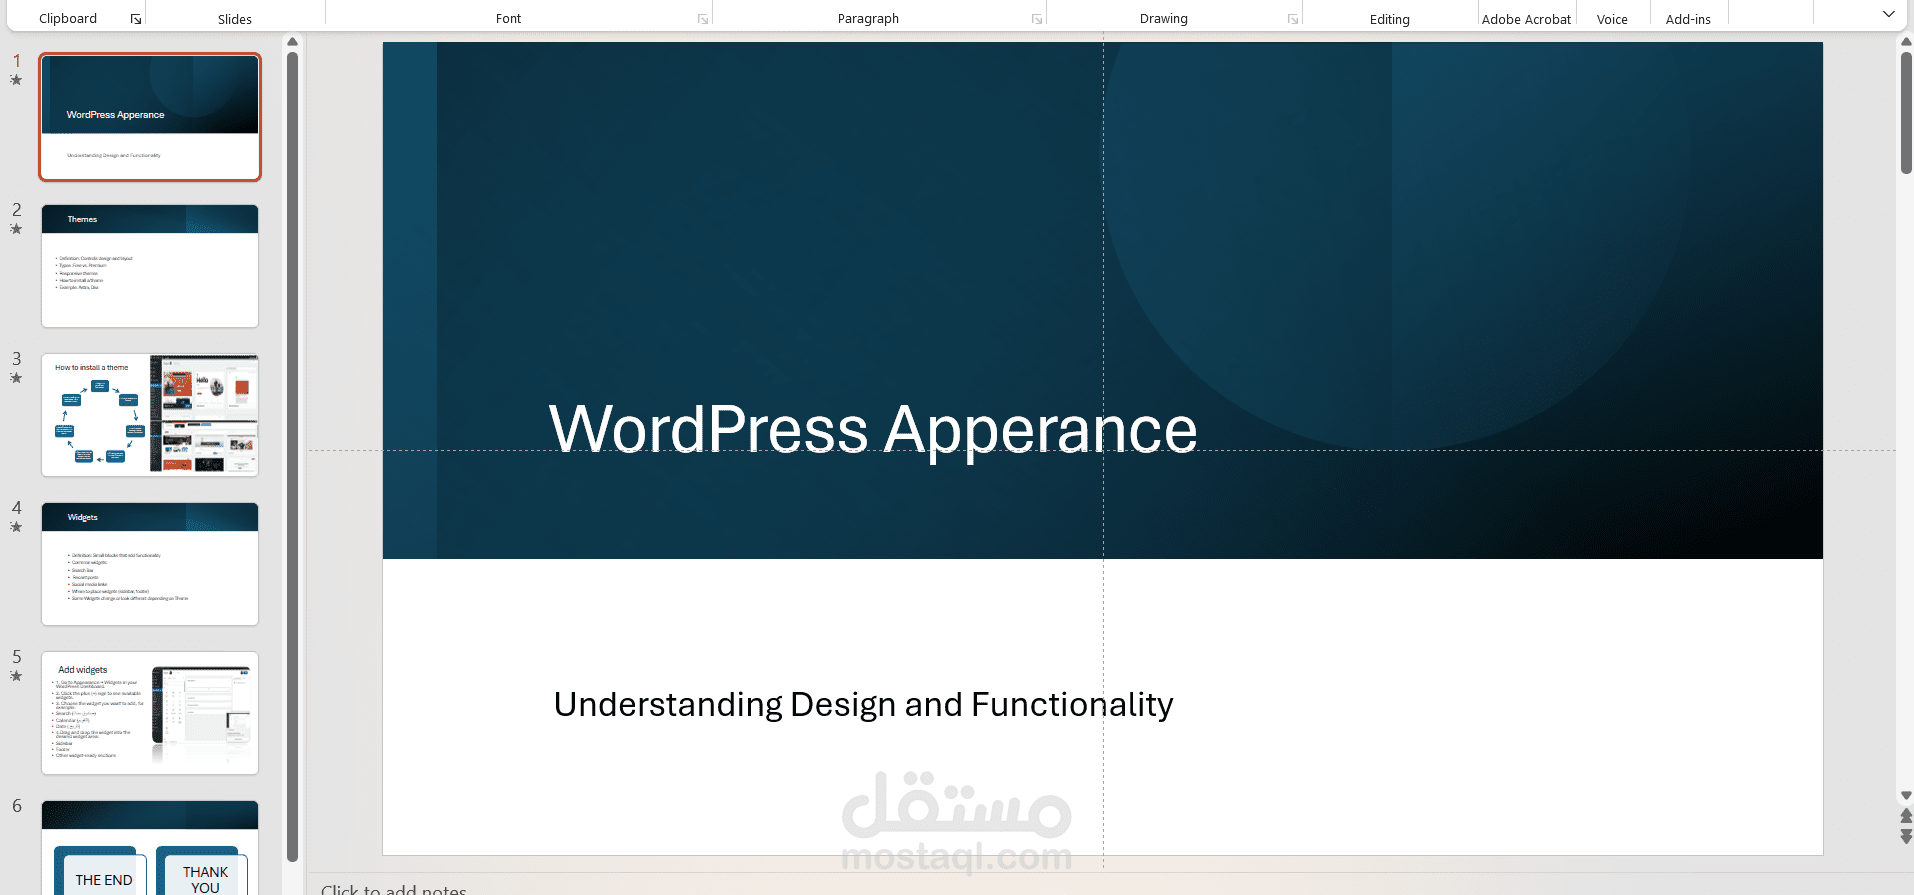The height and width of the screenshot is (895, 1914).
Task: Open the Font dialog launcher
Action: (x=703, y=19)
